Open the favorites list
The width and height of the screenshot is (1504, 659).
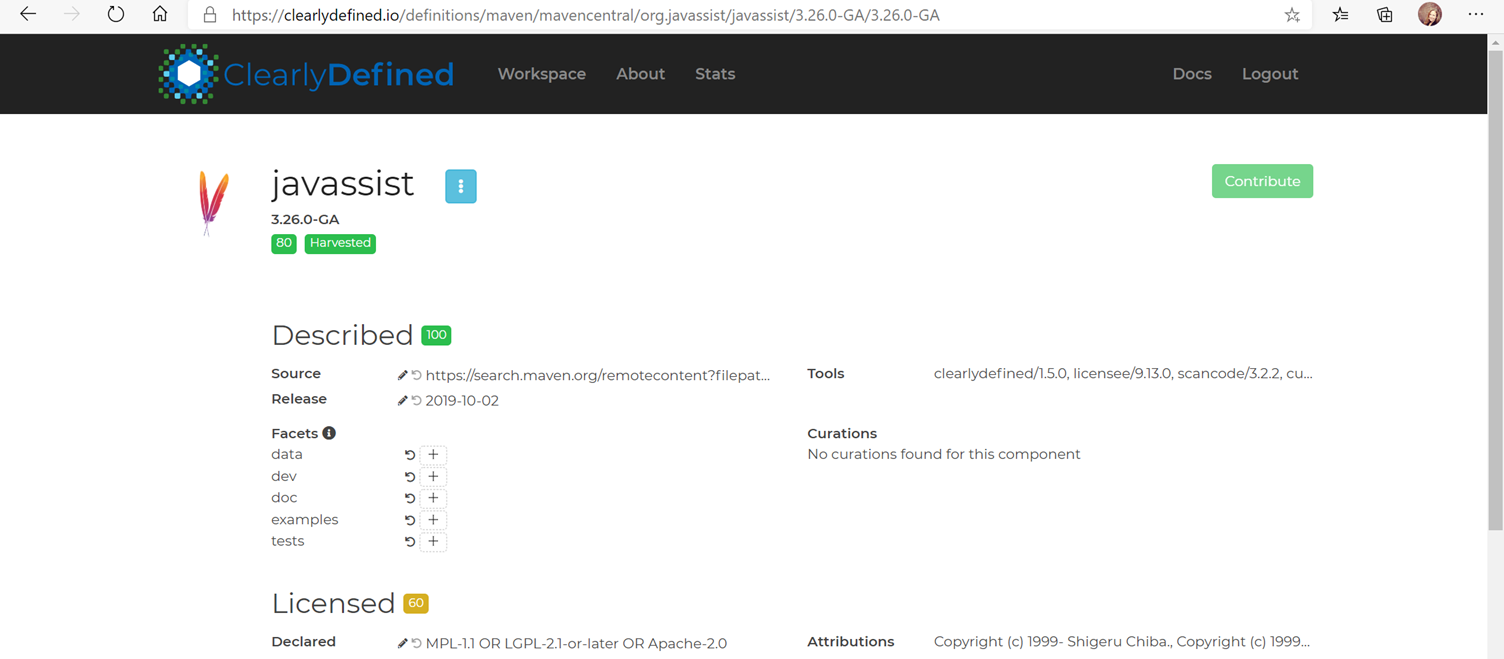1340,15
